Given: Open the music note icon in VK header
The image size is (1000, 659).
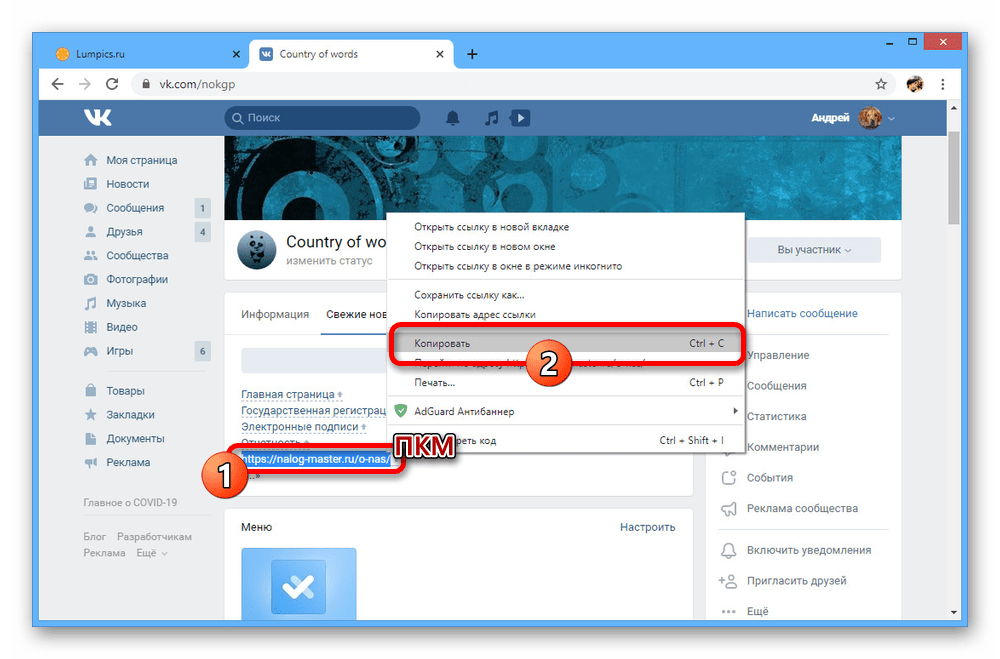Looking at the screenshot, I should 491,118.
